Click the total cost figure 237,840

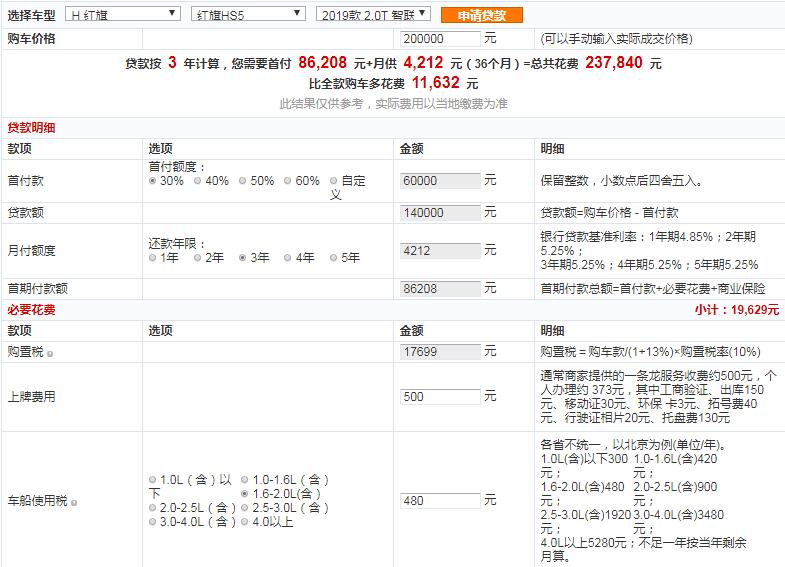614,63
